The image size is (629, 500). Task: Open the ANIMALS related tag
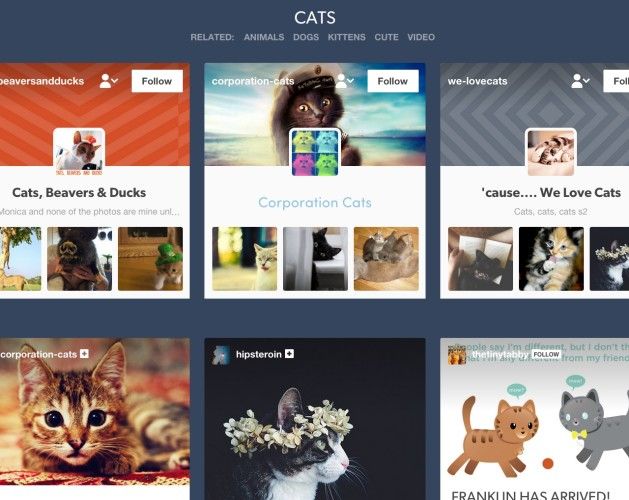pyautogui.click(x=264, y=37)
